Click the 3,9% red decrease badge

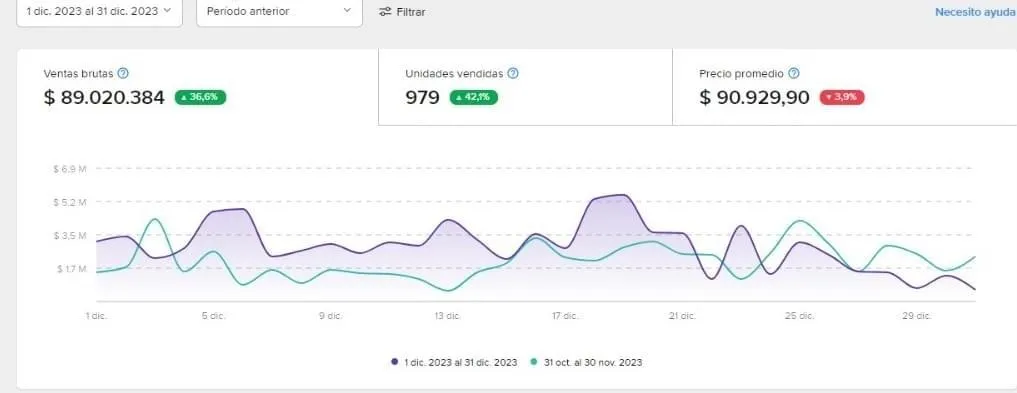click(x=842, y=97)
